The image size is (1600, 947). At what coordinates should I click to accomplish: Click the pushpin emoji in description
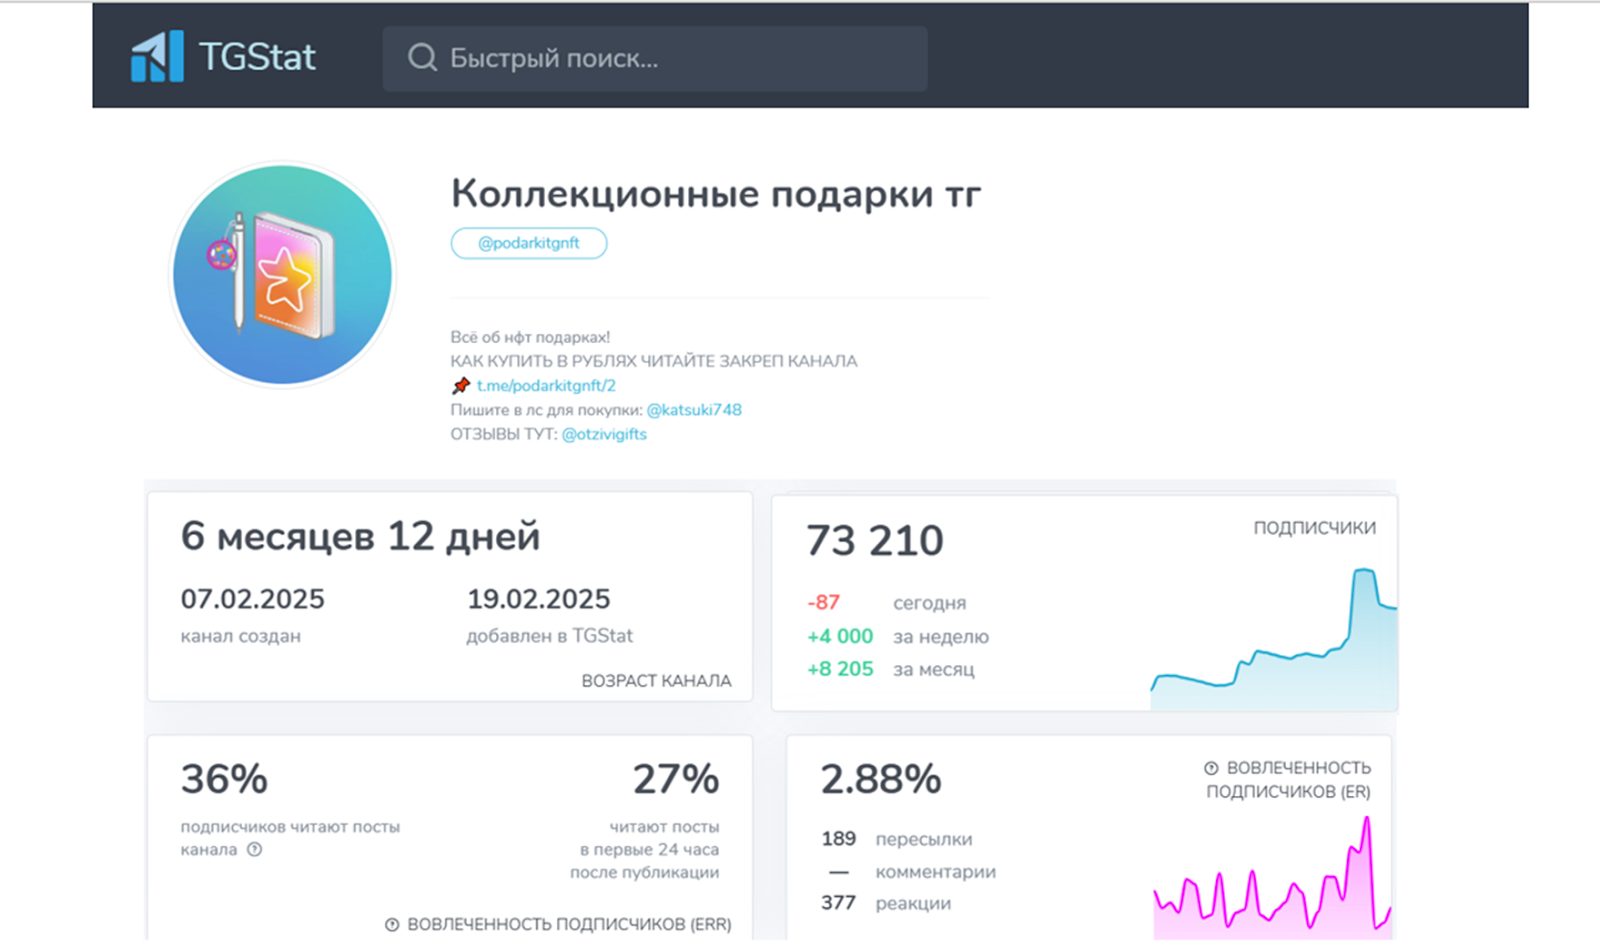tap(460, 385)
